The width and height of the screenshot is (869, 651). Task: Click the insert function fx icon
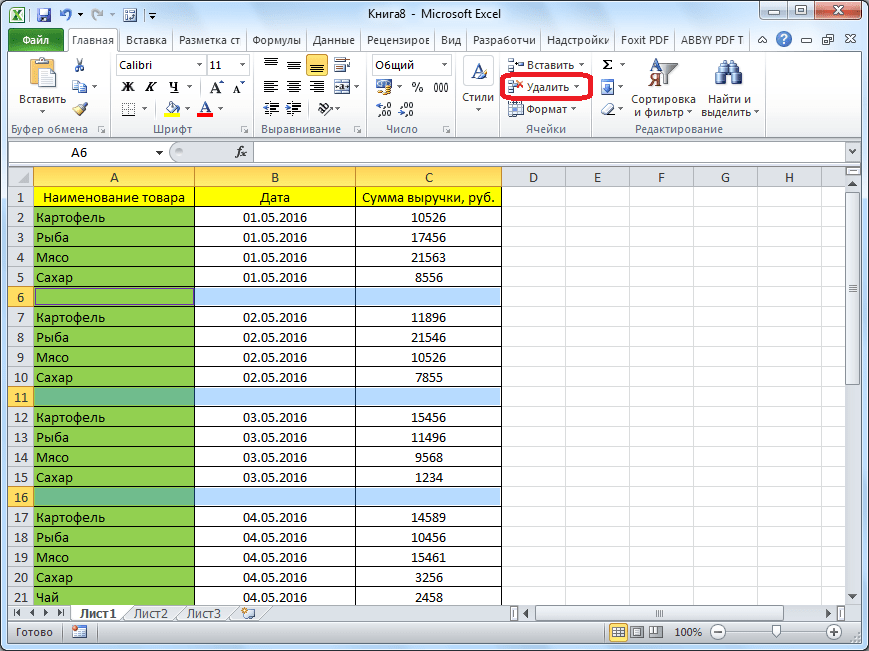[x=241, y=152]
